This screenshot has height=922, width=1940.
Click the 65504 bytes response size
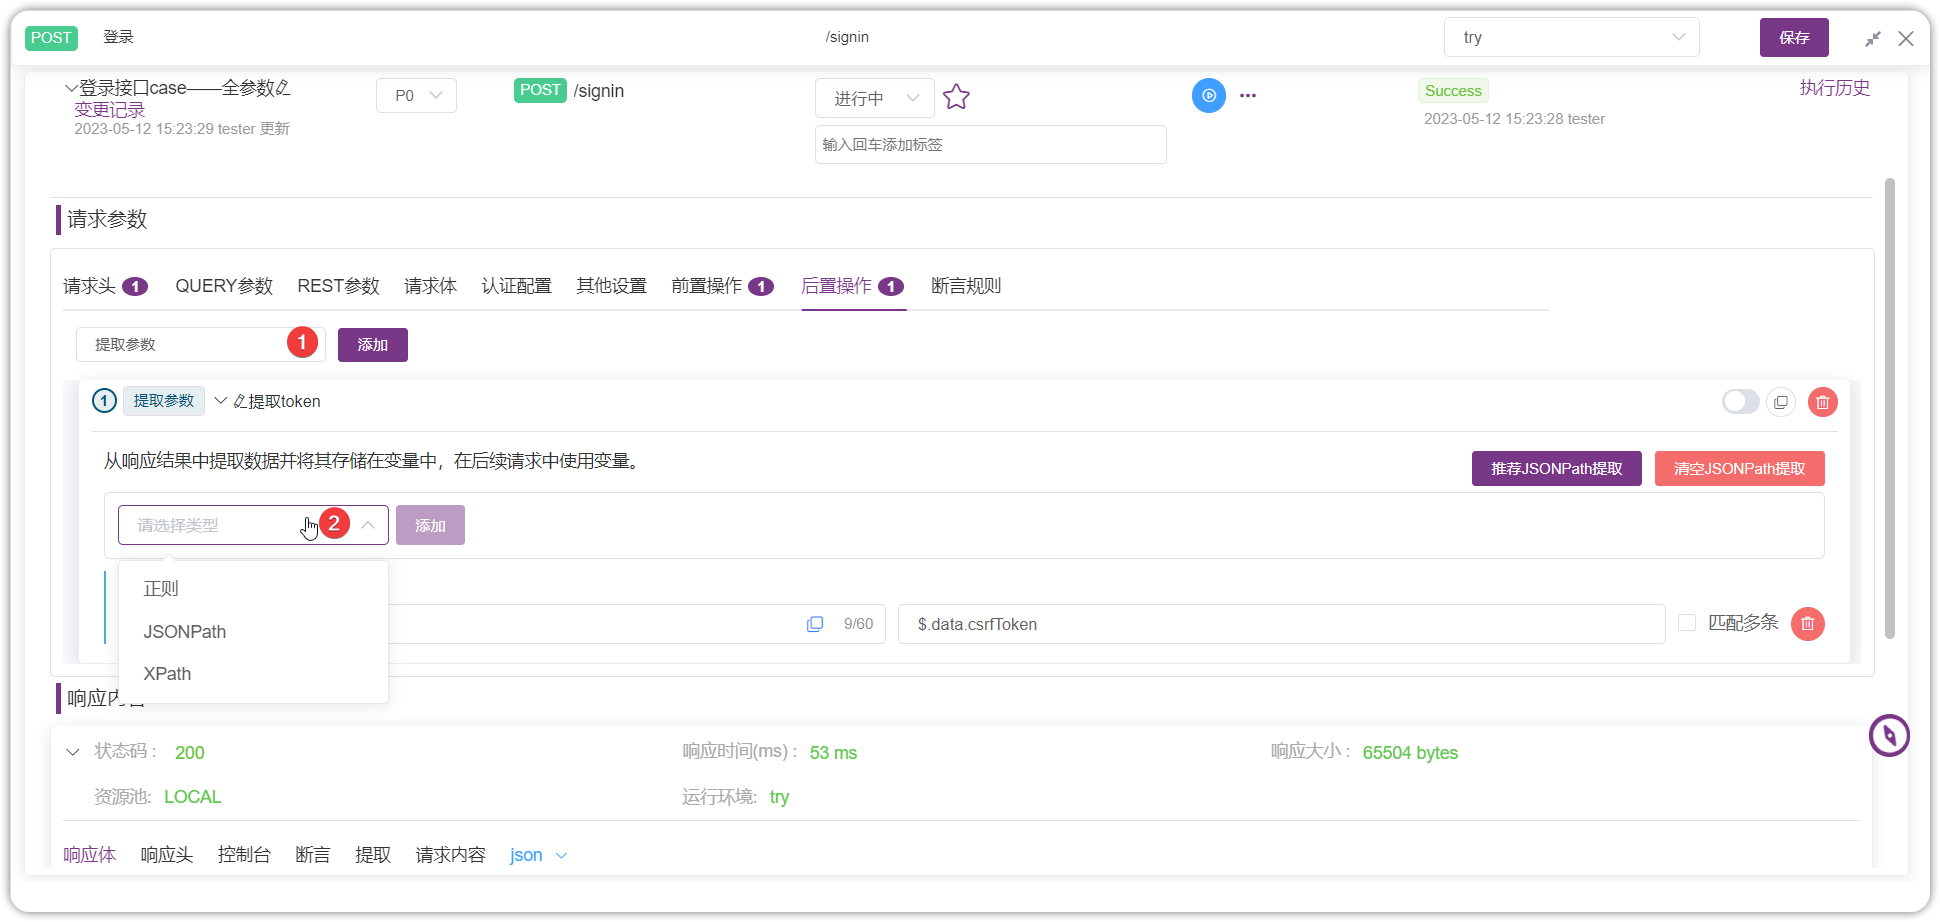coord(1410,753)
